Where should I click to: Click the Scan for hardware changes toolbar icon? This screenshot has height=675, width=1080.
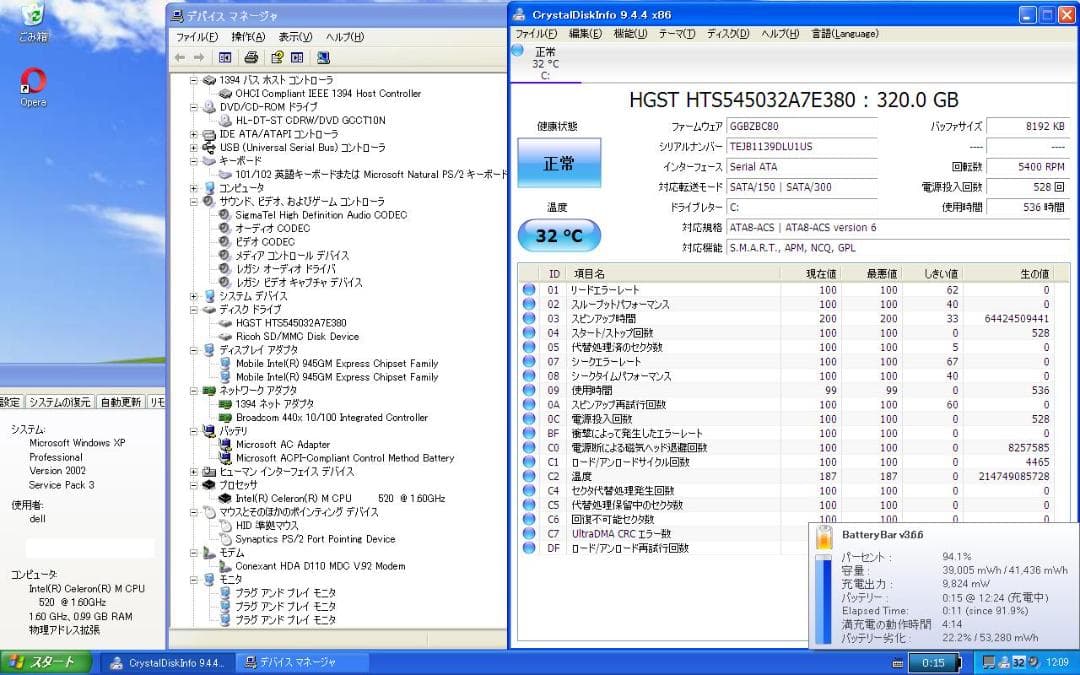pyautogui.click(x=323, y=57)
